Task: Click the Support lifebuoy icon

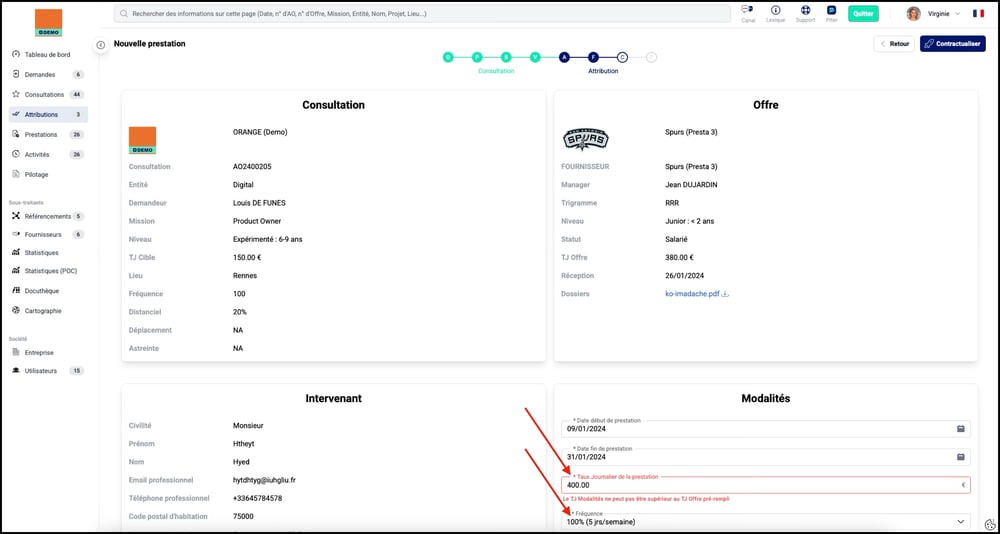Action: [805, 11]
